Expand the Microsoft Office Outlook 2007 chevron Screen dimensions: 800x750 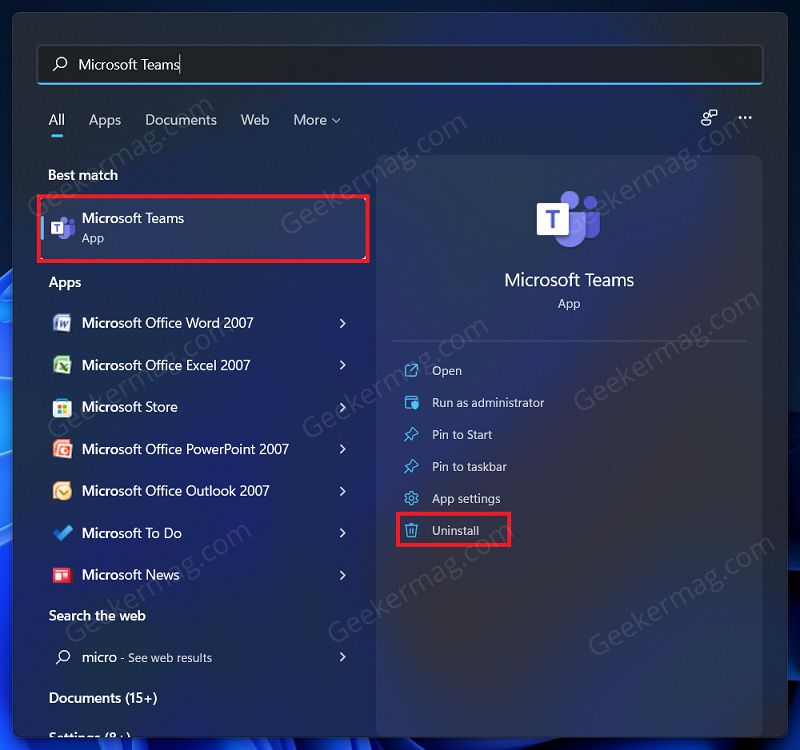point(342,491)
